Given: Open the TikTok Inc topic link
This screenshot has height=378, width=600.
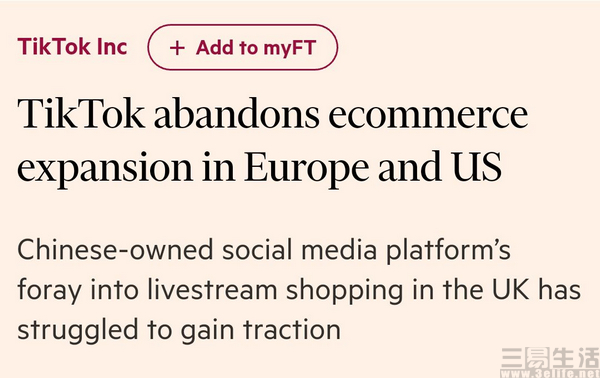Looking at the screenshot, I should [x=72, y=46].
